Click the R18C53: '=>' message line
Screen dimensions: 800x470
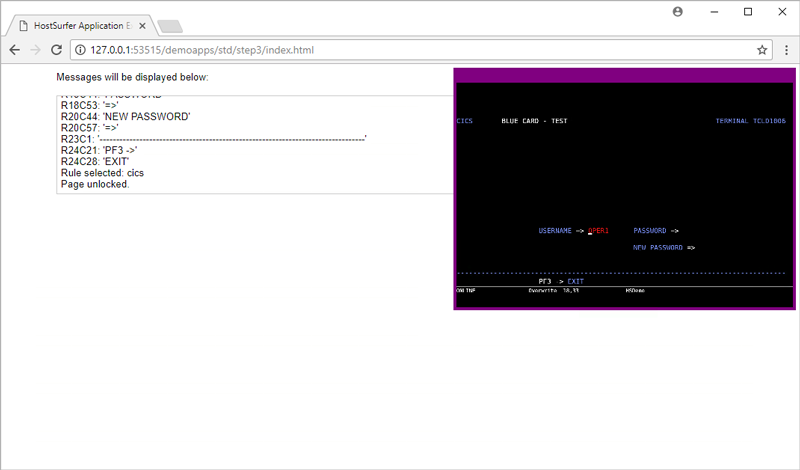point(90,106)
